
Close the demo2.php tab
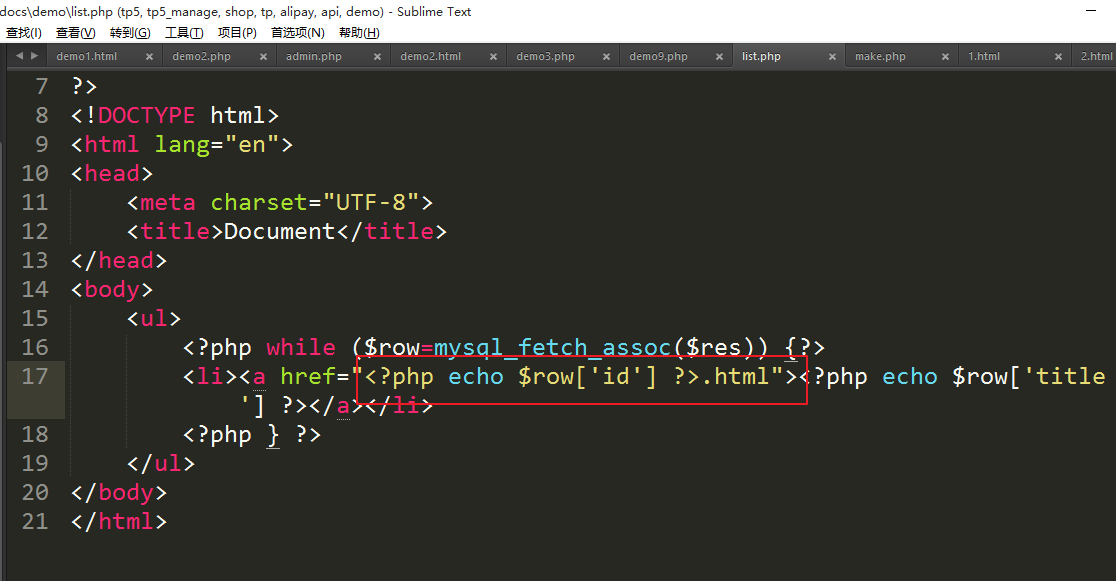264,57
